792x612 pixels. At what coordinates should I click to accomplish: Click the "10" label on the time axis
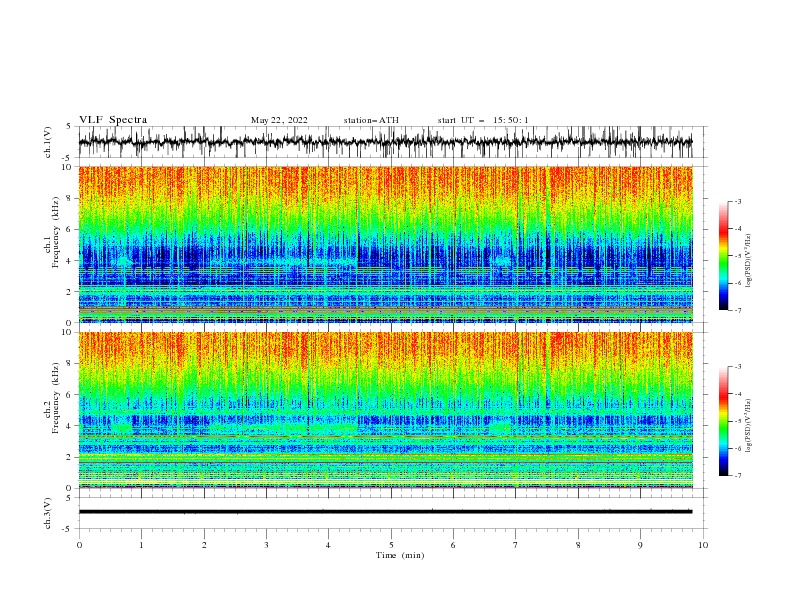tap(703, 545)
